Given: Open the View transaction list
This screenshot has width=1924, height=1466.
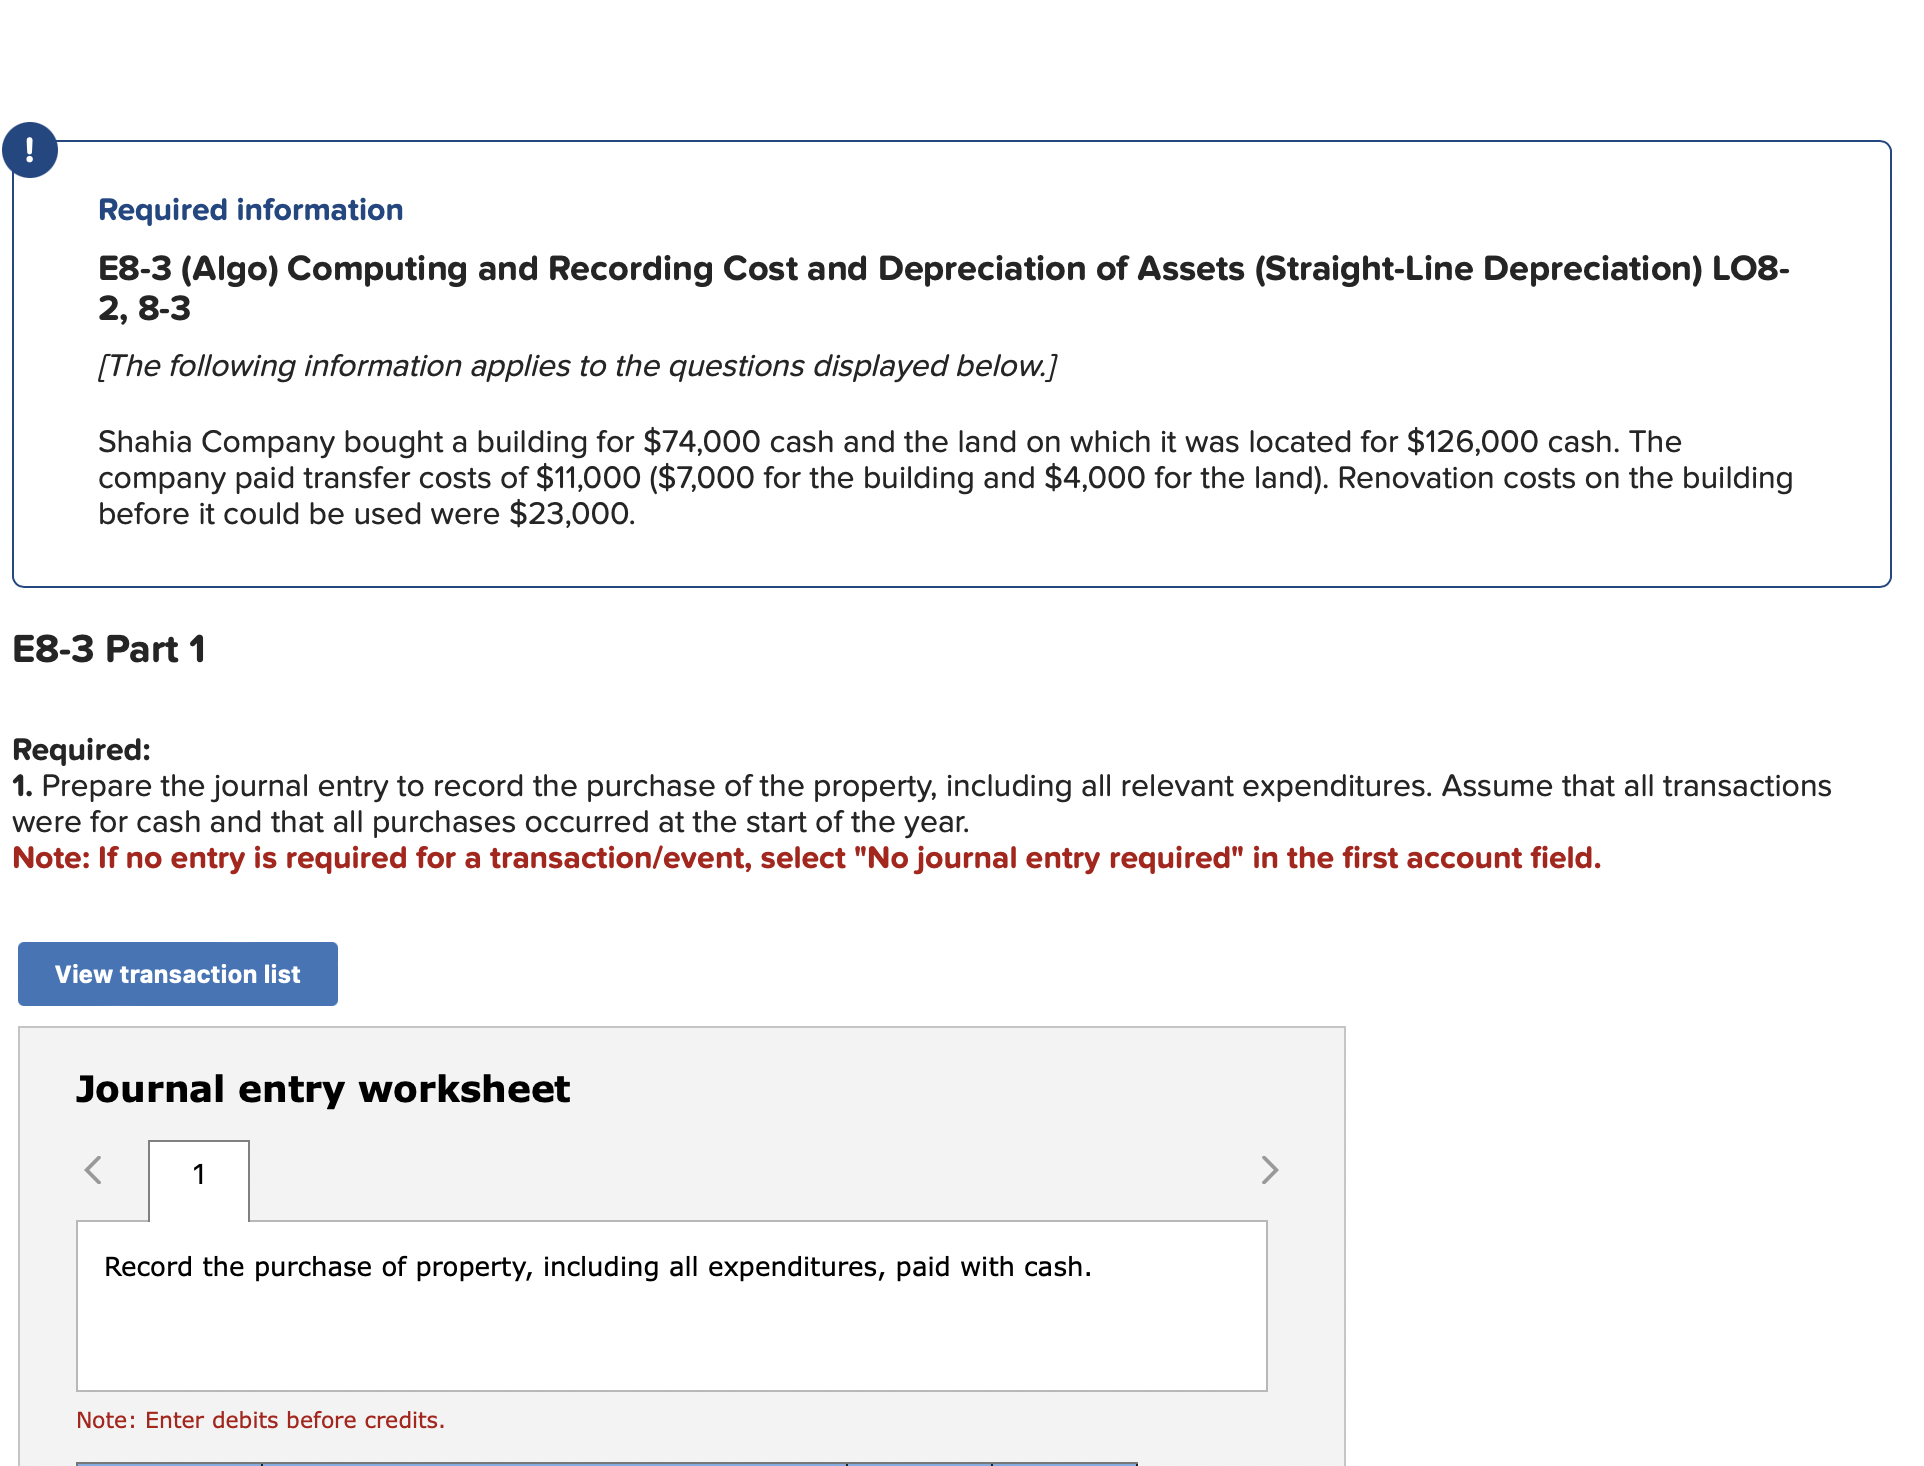Looking at the screenshot, I should tap(177, 973).
